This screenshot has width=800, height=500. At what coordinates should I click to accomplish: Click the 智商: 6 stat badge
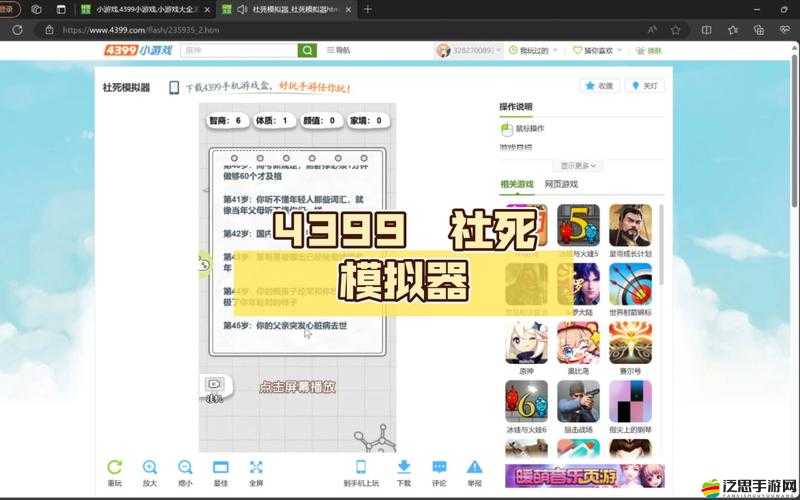click(x=227, y=120)
